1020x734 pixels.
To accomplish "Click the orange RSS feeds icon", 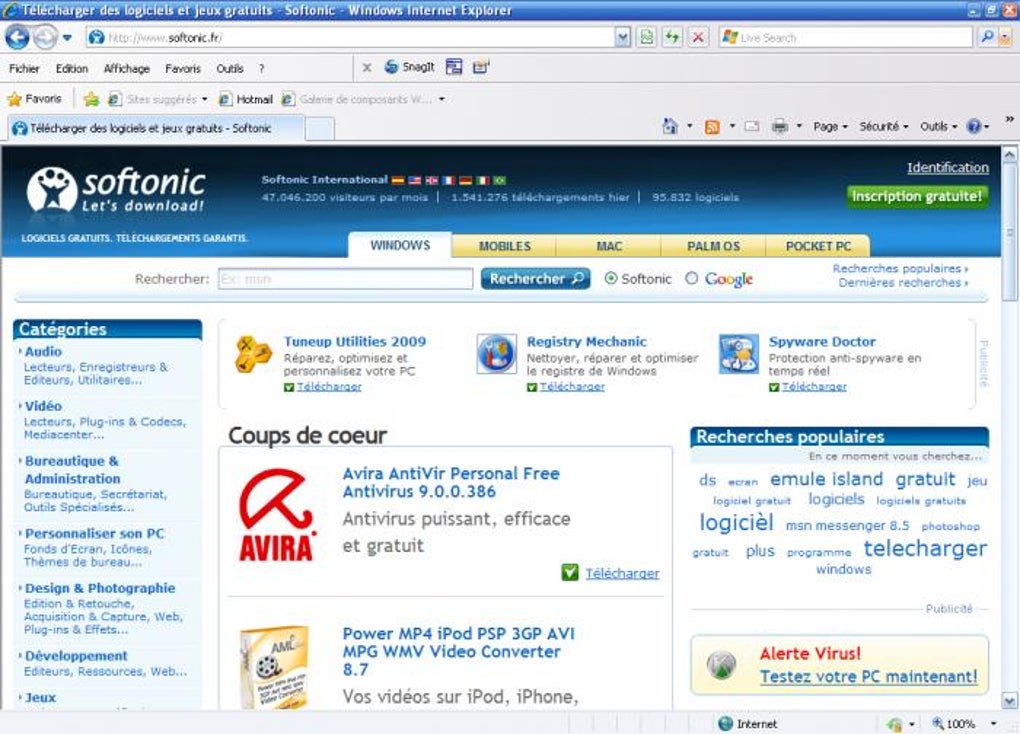I will point(712,127).
